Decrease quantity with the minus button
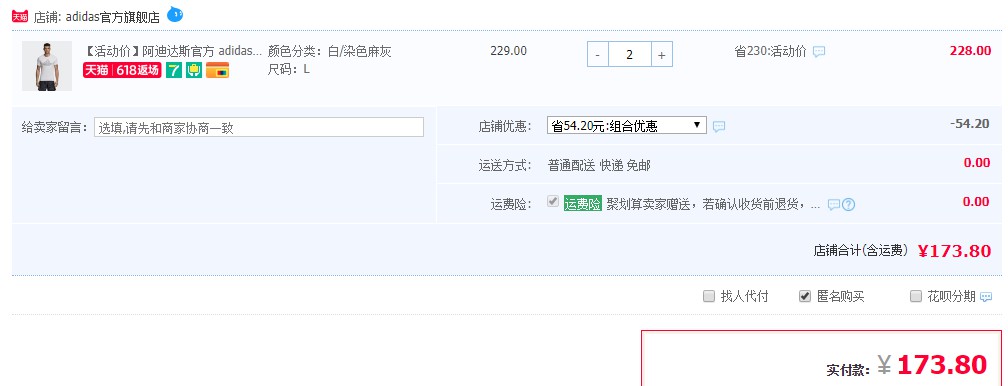 (598, 55)
